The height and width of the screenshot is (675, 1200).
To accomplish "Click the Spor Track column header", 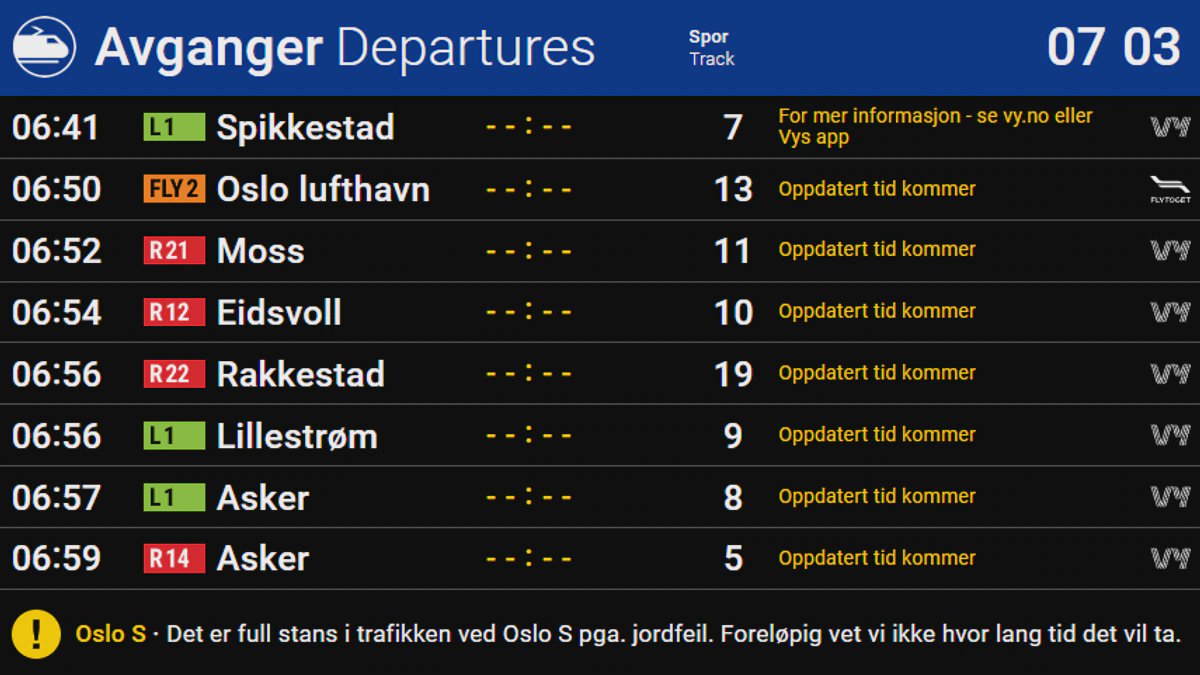I will [x=711, y=48].
